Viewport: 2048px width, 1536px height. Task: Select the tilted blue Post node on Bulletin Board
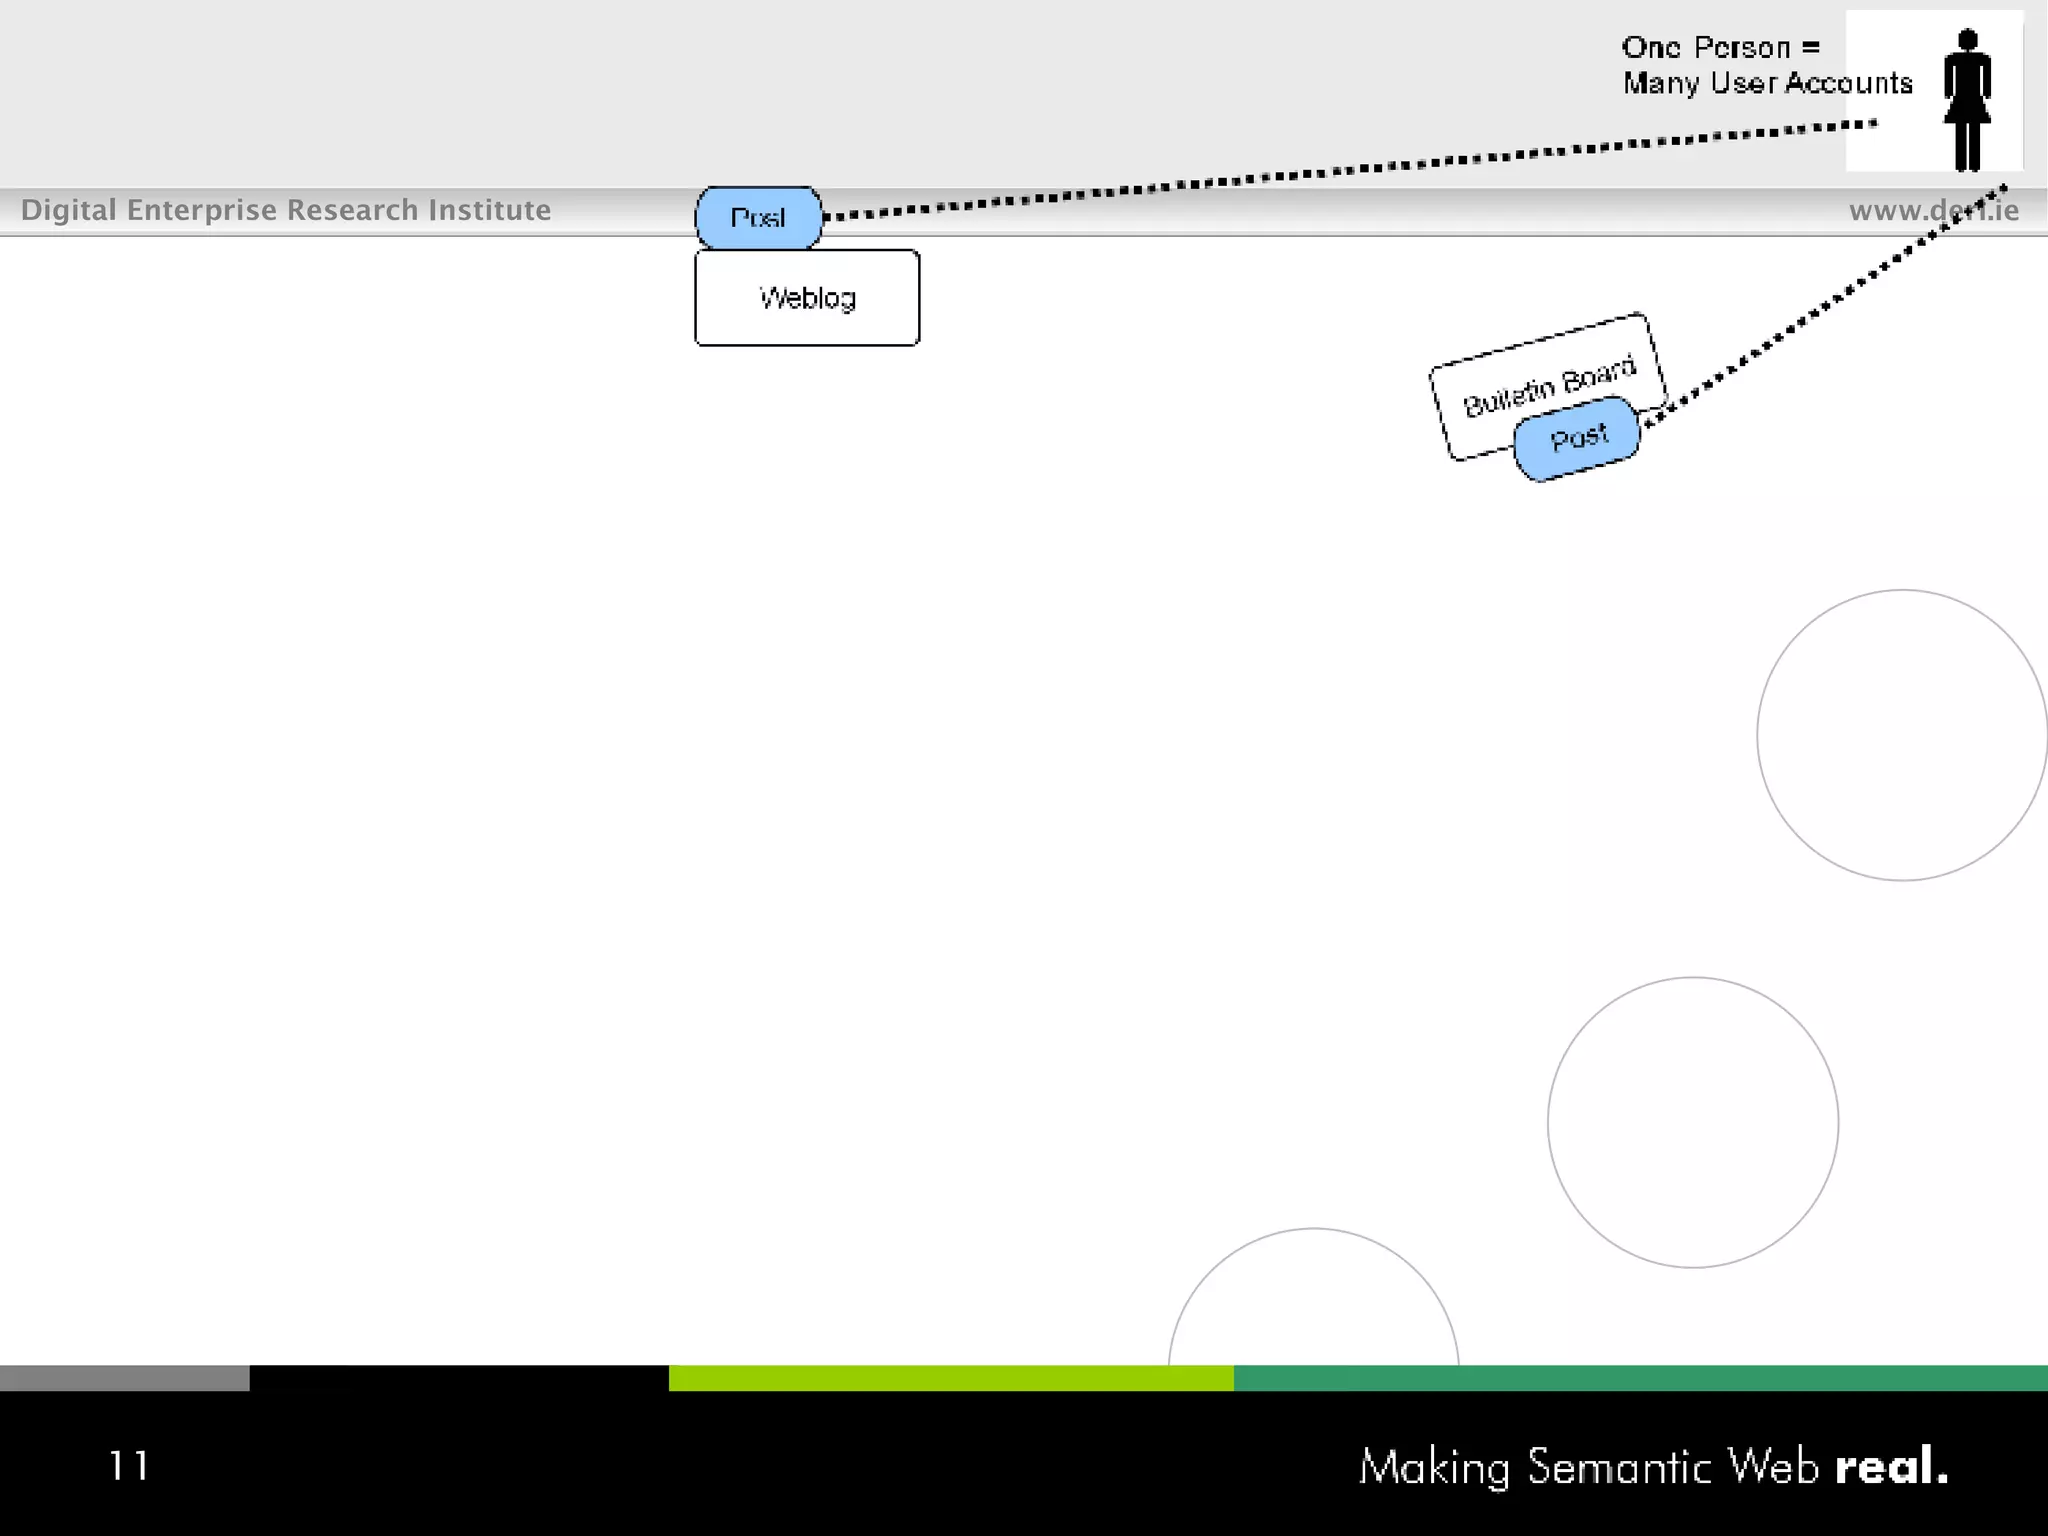click(x=1577, y=439)
